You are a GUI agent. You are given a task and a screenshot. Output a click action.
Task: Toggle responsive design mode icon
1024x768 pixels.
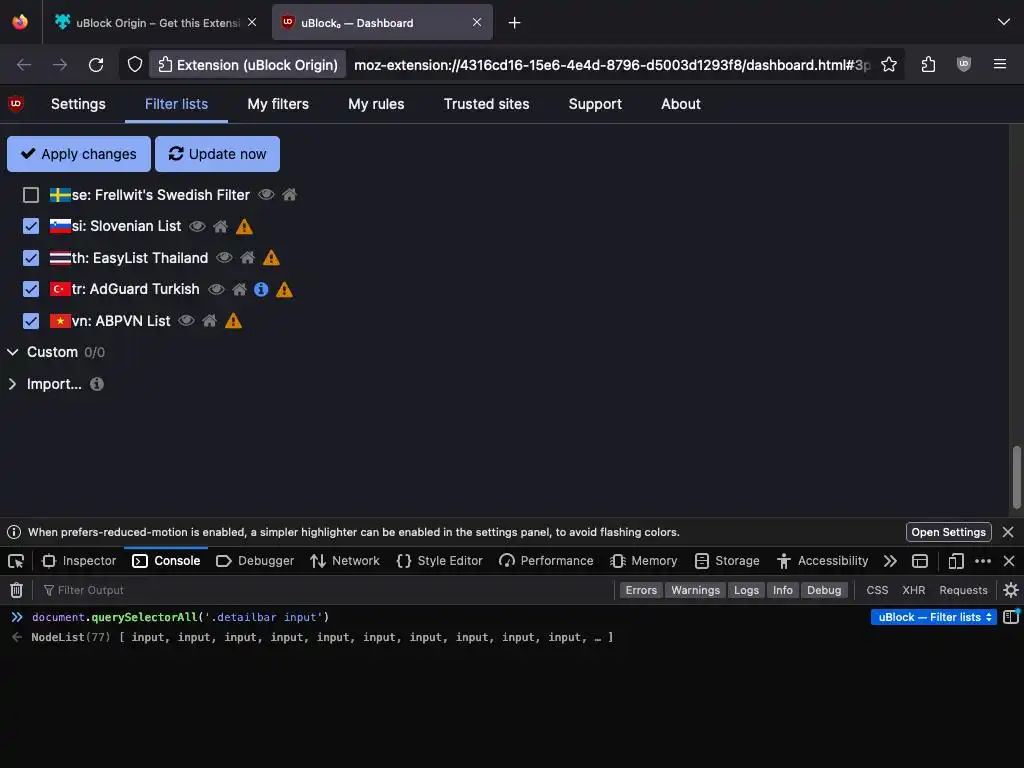(955, 561)
